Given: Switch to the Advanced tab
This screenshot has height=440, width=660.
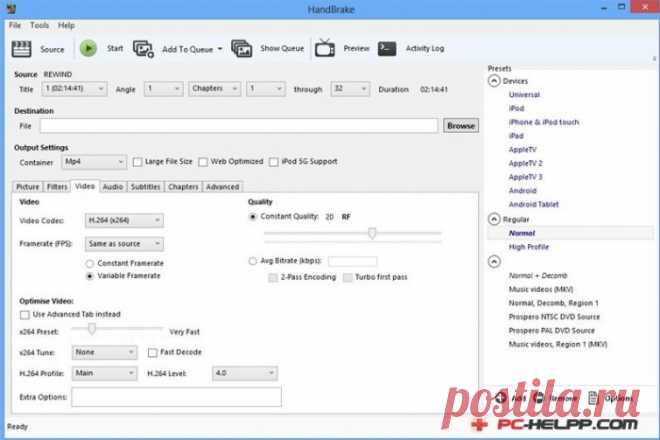Looking at the screenshot, I should click(223, 187).
